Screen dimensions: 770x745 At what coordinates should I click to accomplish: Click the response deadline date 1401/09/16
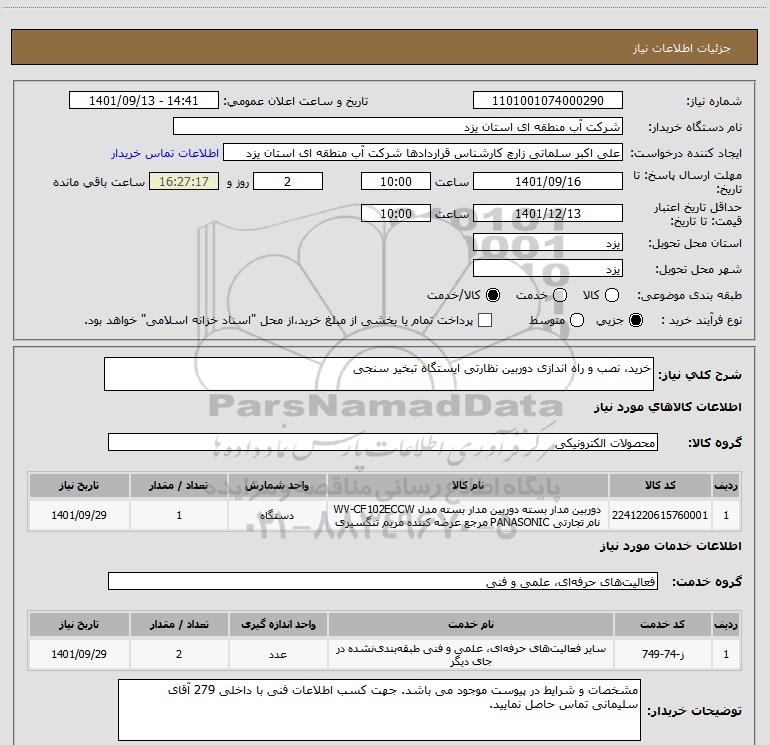click(x=548, y=181)
